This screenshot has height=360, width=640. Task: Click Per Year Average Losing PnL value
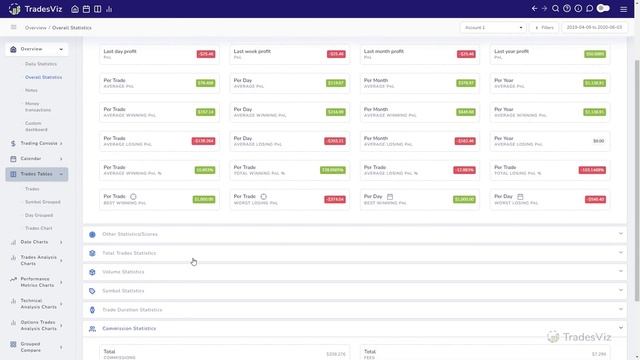598,141
